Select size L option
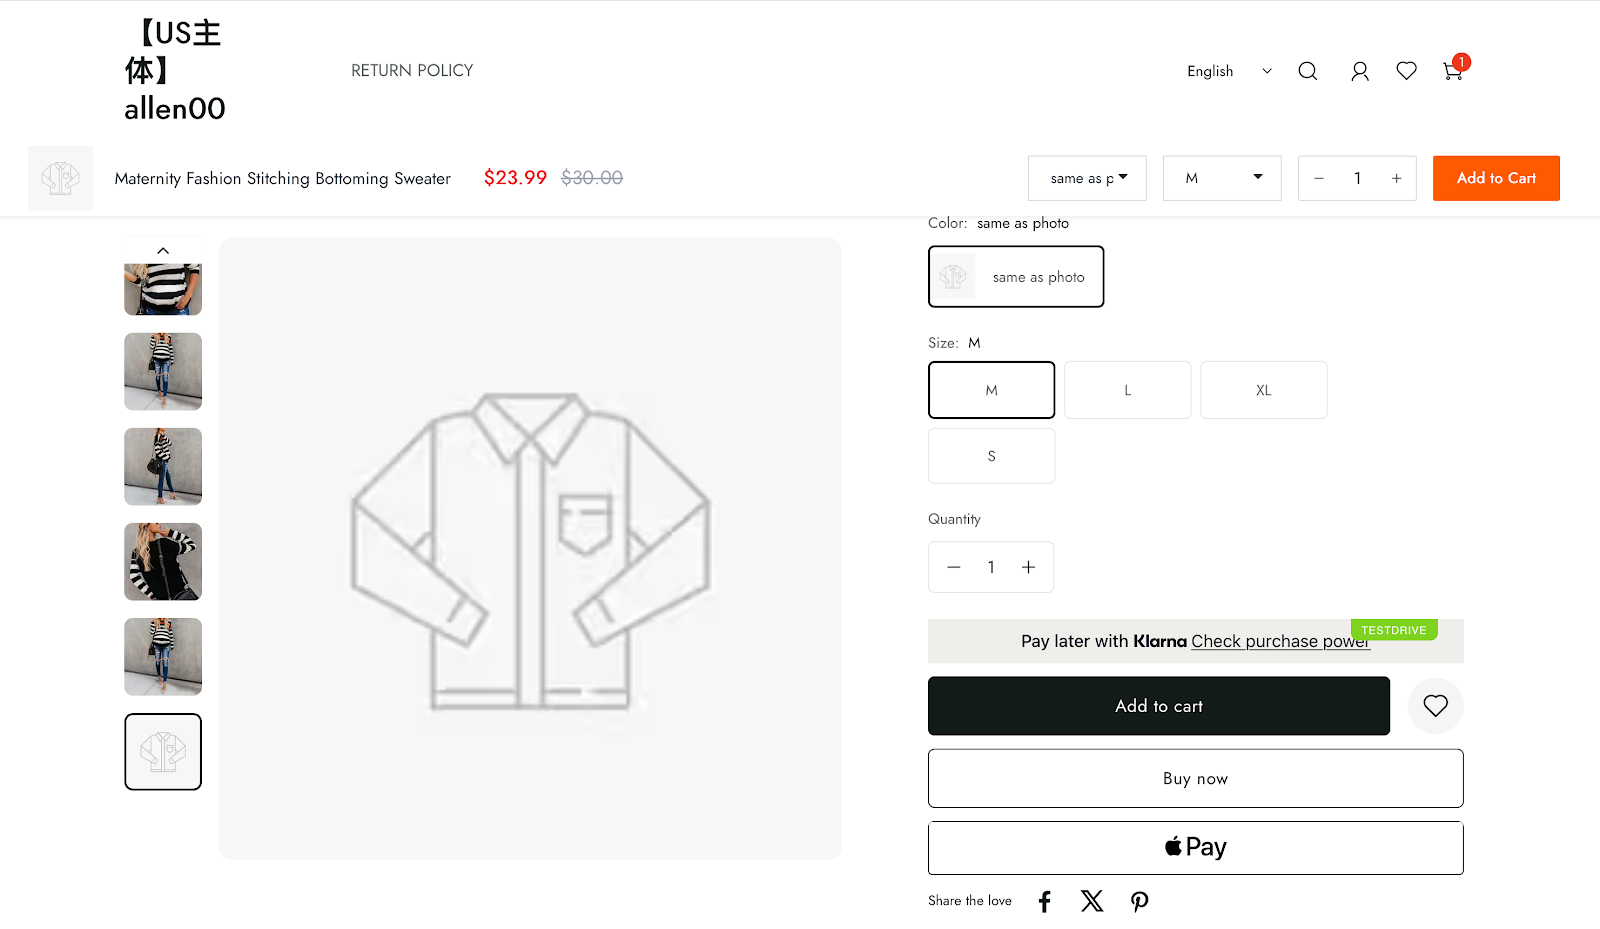 1127,390
